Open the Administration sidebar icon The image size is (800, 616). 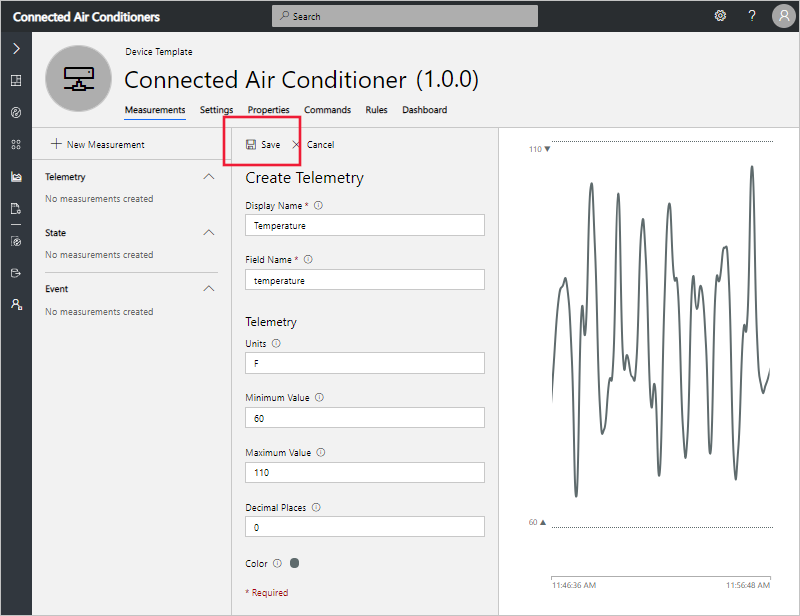click(16, 305)
